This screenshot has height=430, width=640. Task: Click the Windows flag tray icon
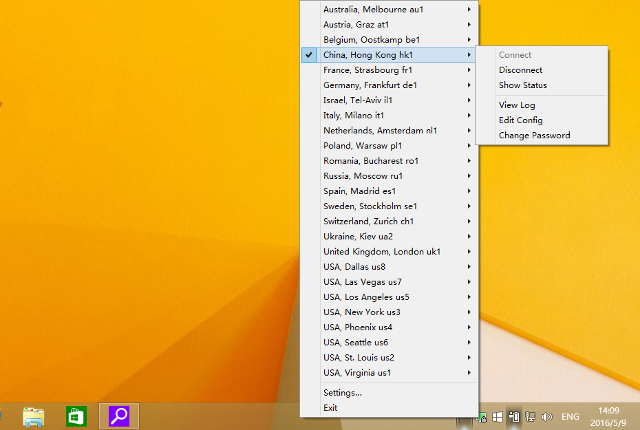[x=497, y=417]
